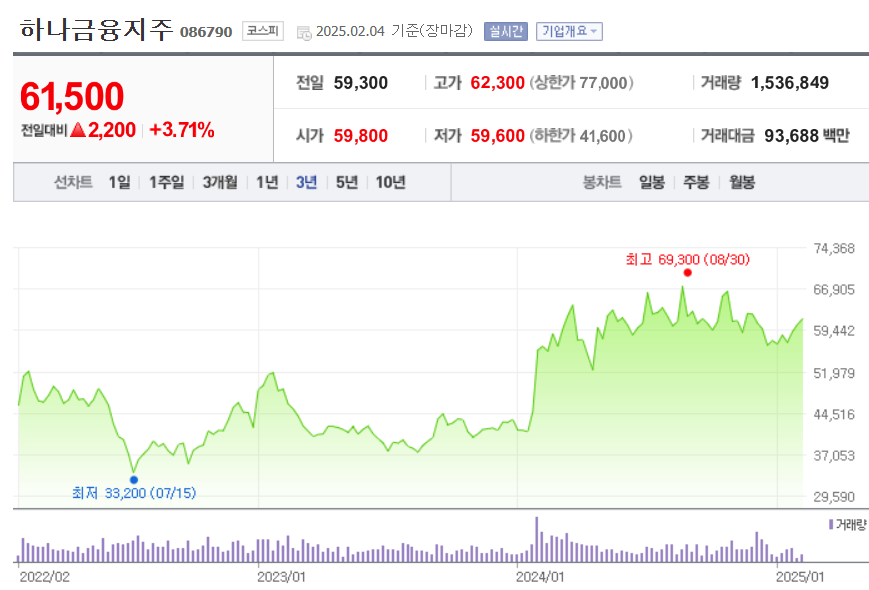
Task: Select the 1주일 line chart tab
Action: (167, 182)
